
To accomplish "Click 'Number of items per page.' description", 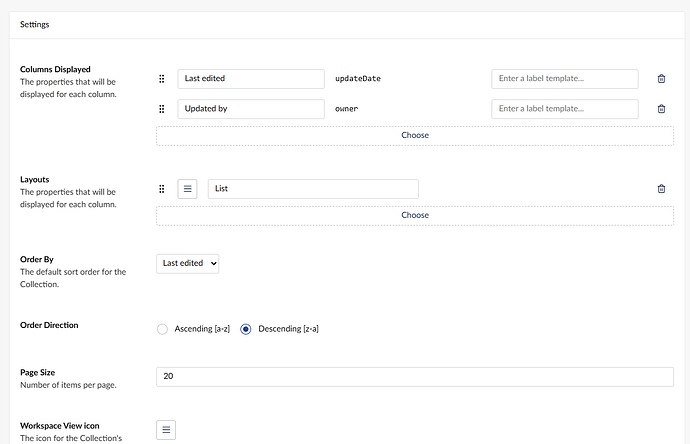I will (68, 385).
